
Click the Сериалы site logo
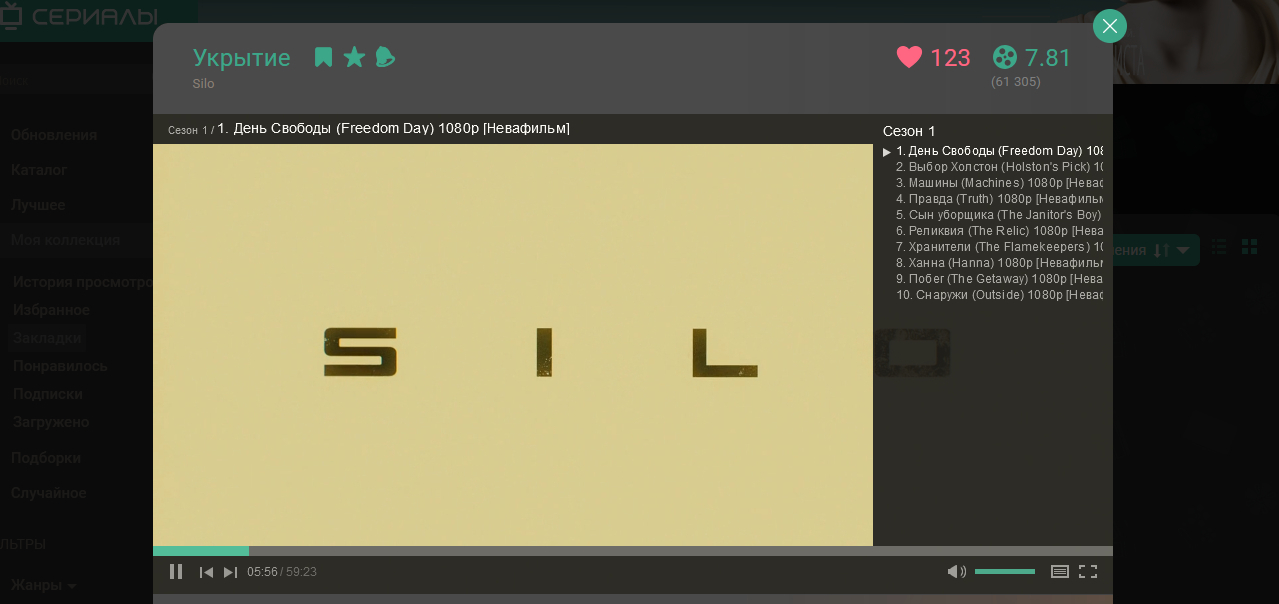click(x=80, y=17)
